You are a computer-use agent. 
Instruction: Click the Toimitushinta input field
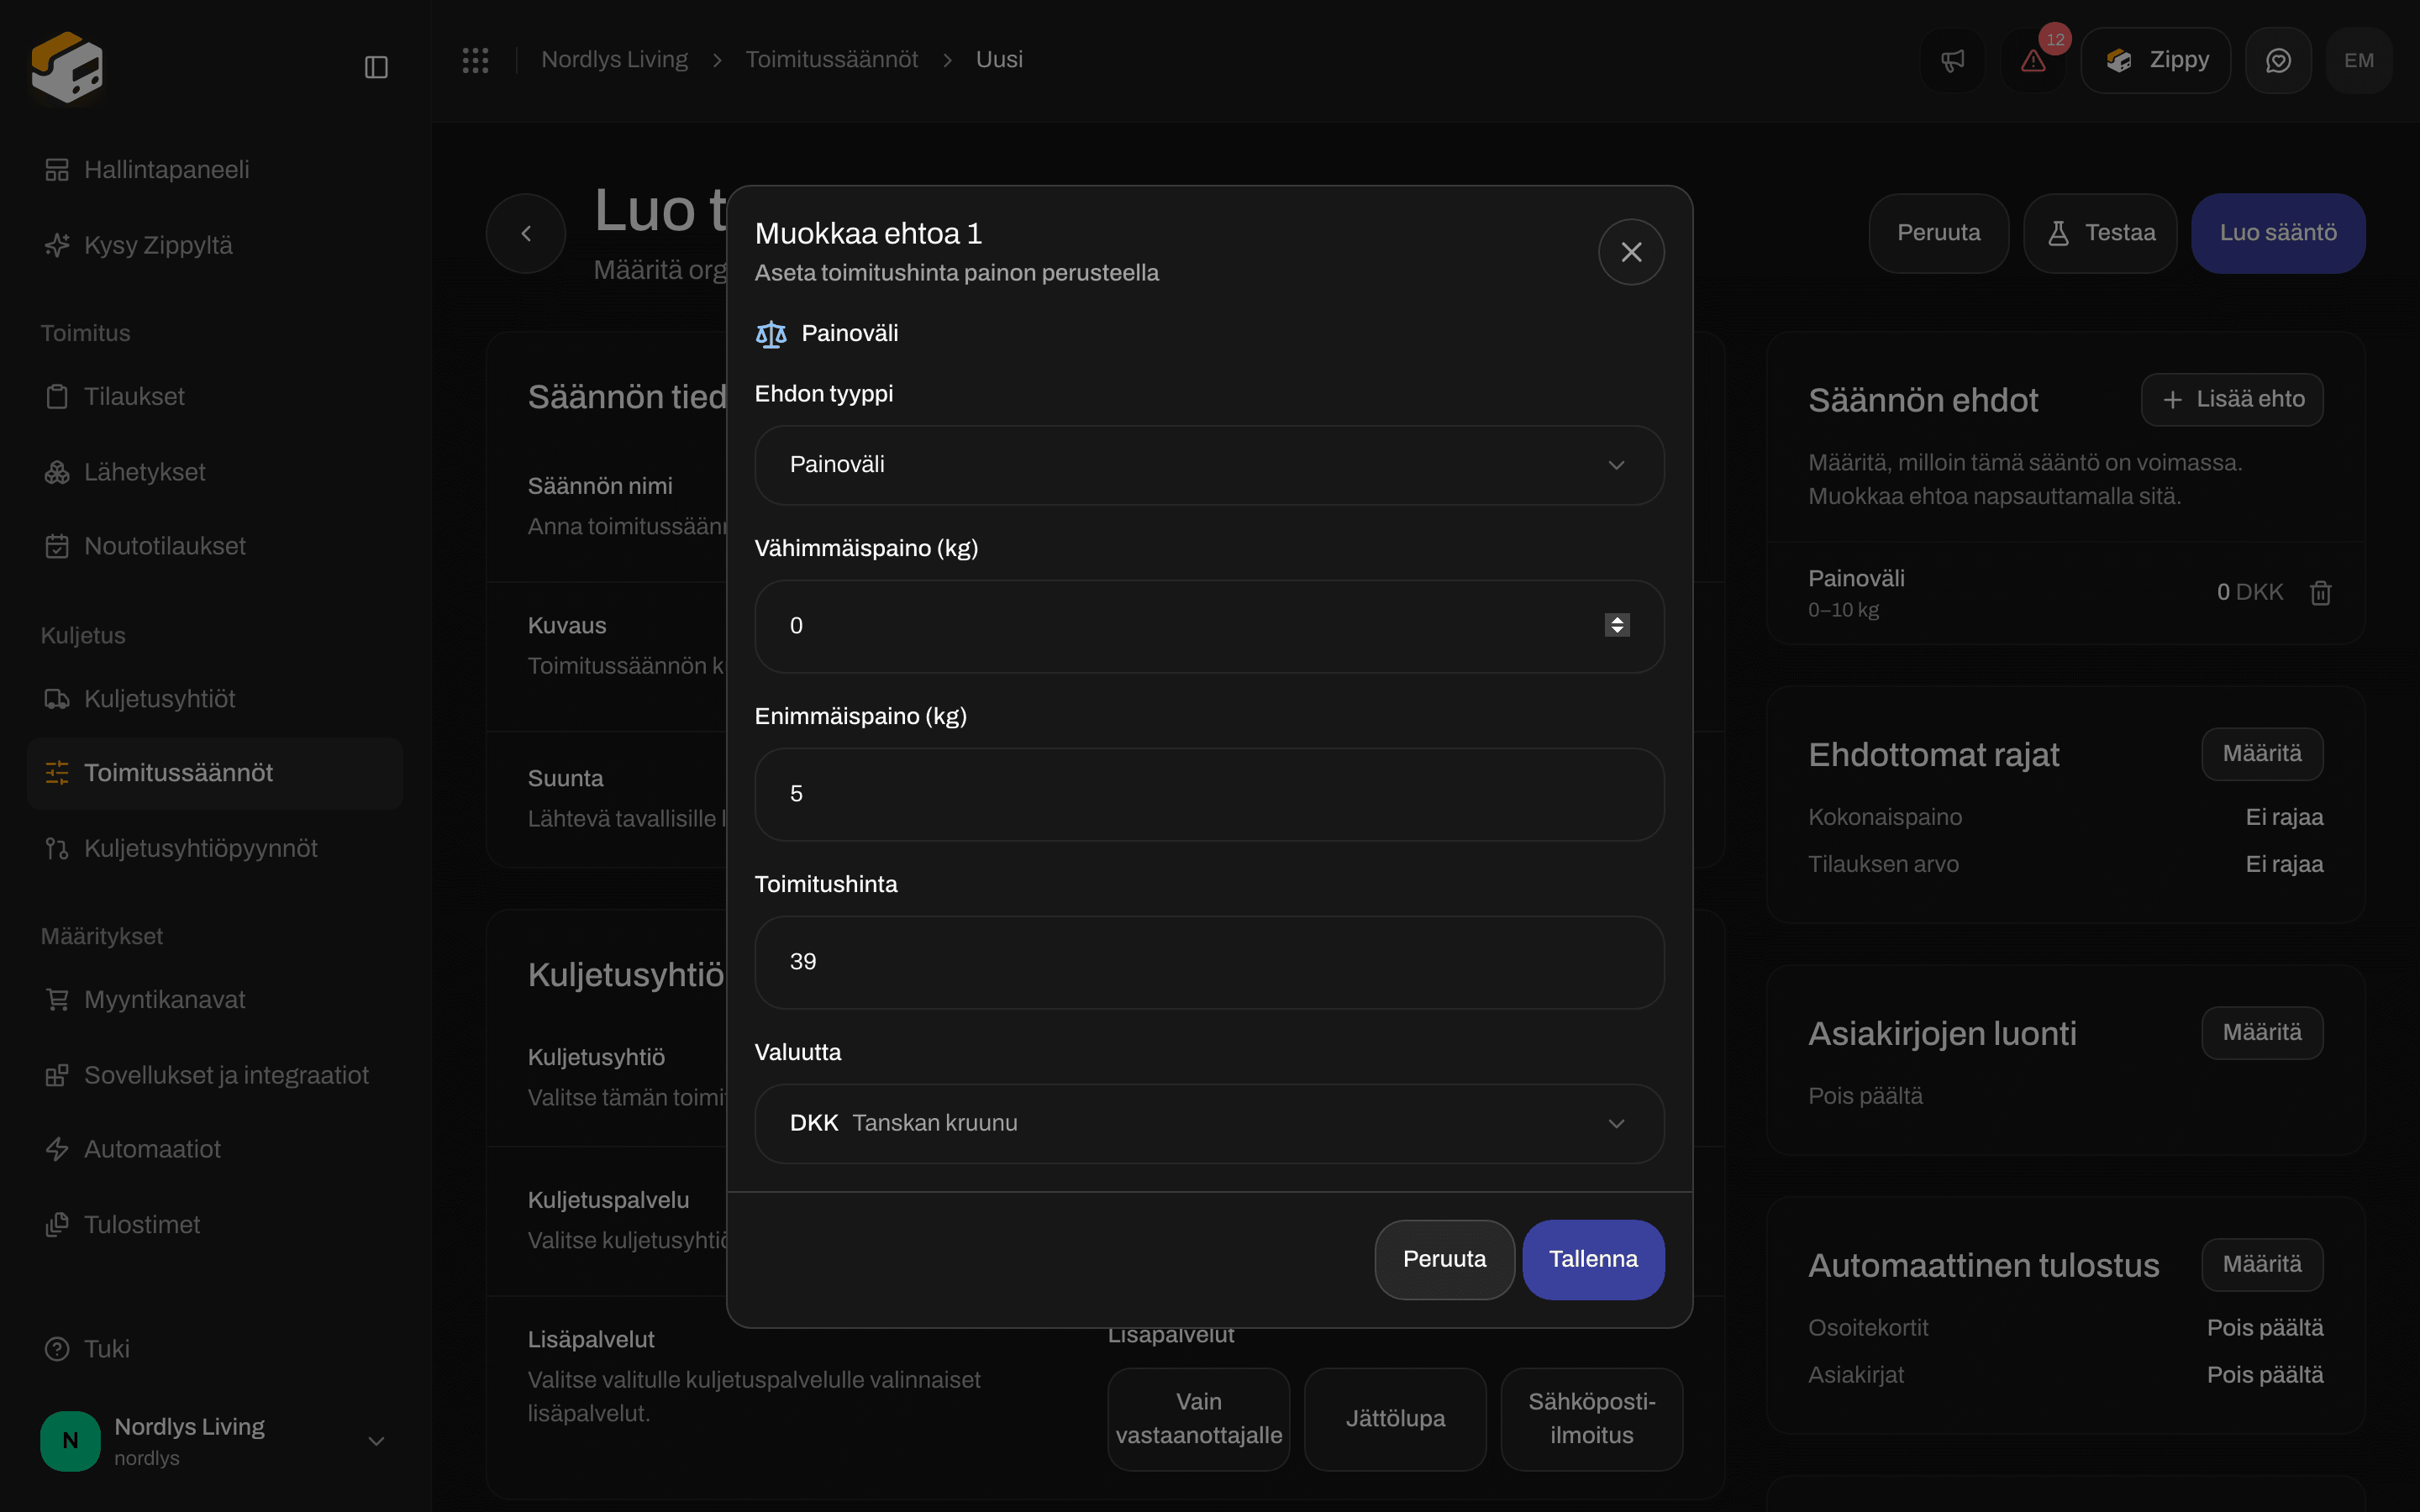[x=1209, y=962]
